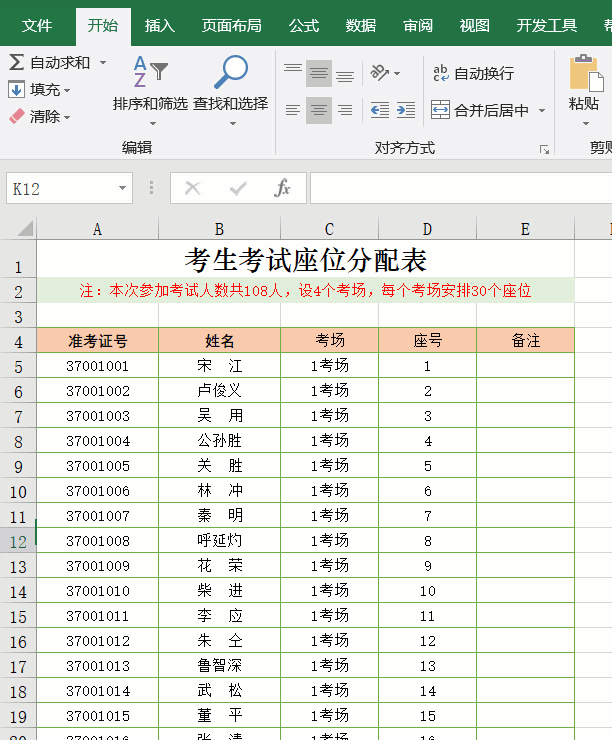
Task: Toggle Wrap Text (自动换行)
Action: [x=473, y=73]
